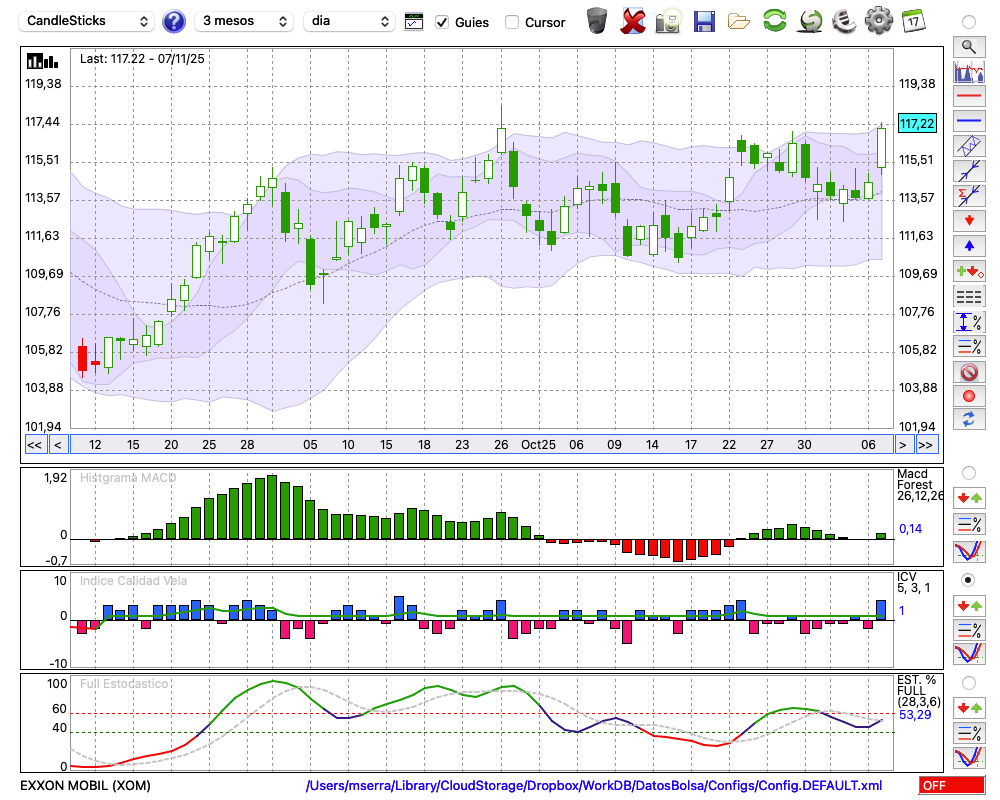Select the radio button beside Macd Forest panel

tap(968, 472)
